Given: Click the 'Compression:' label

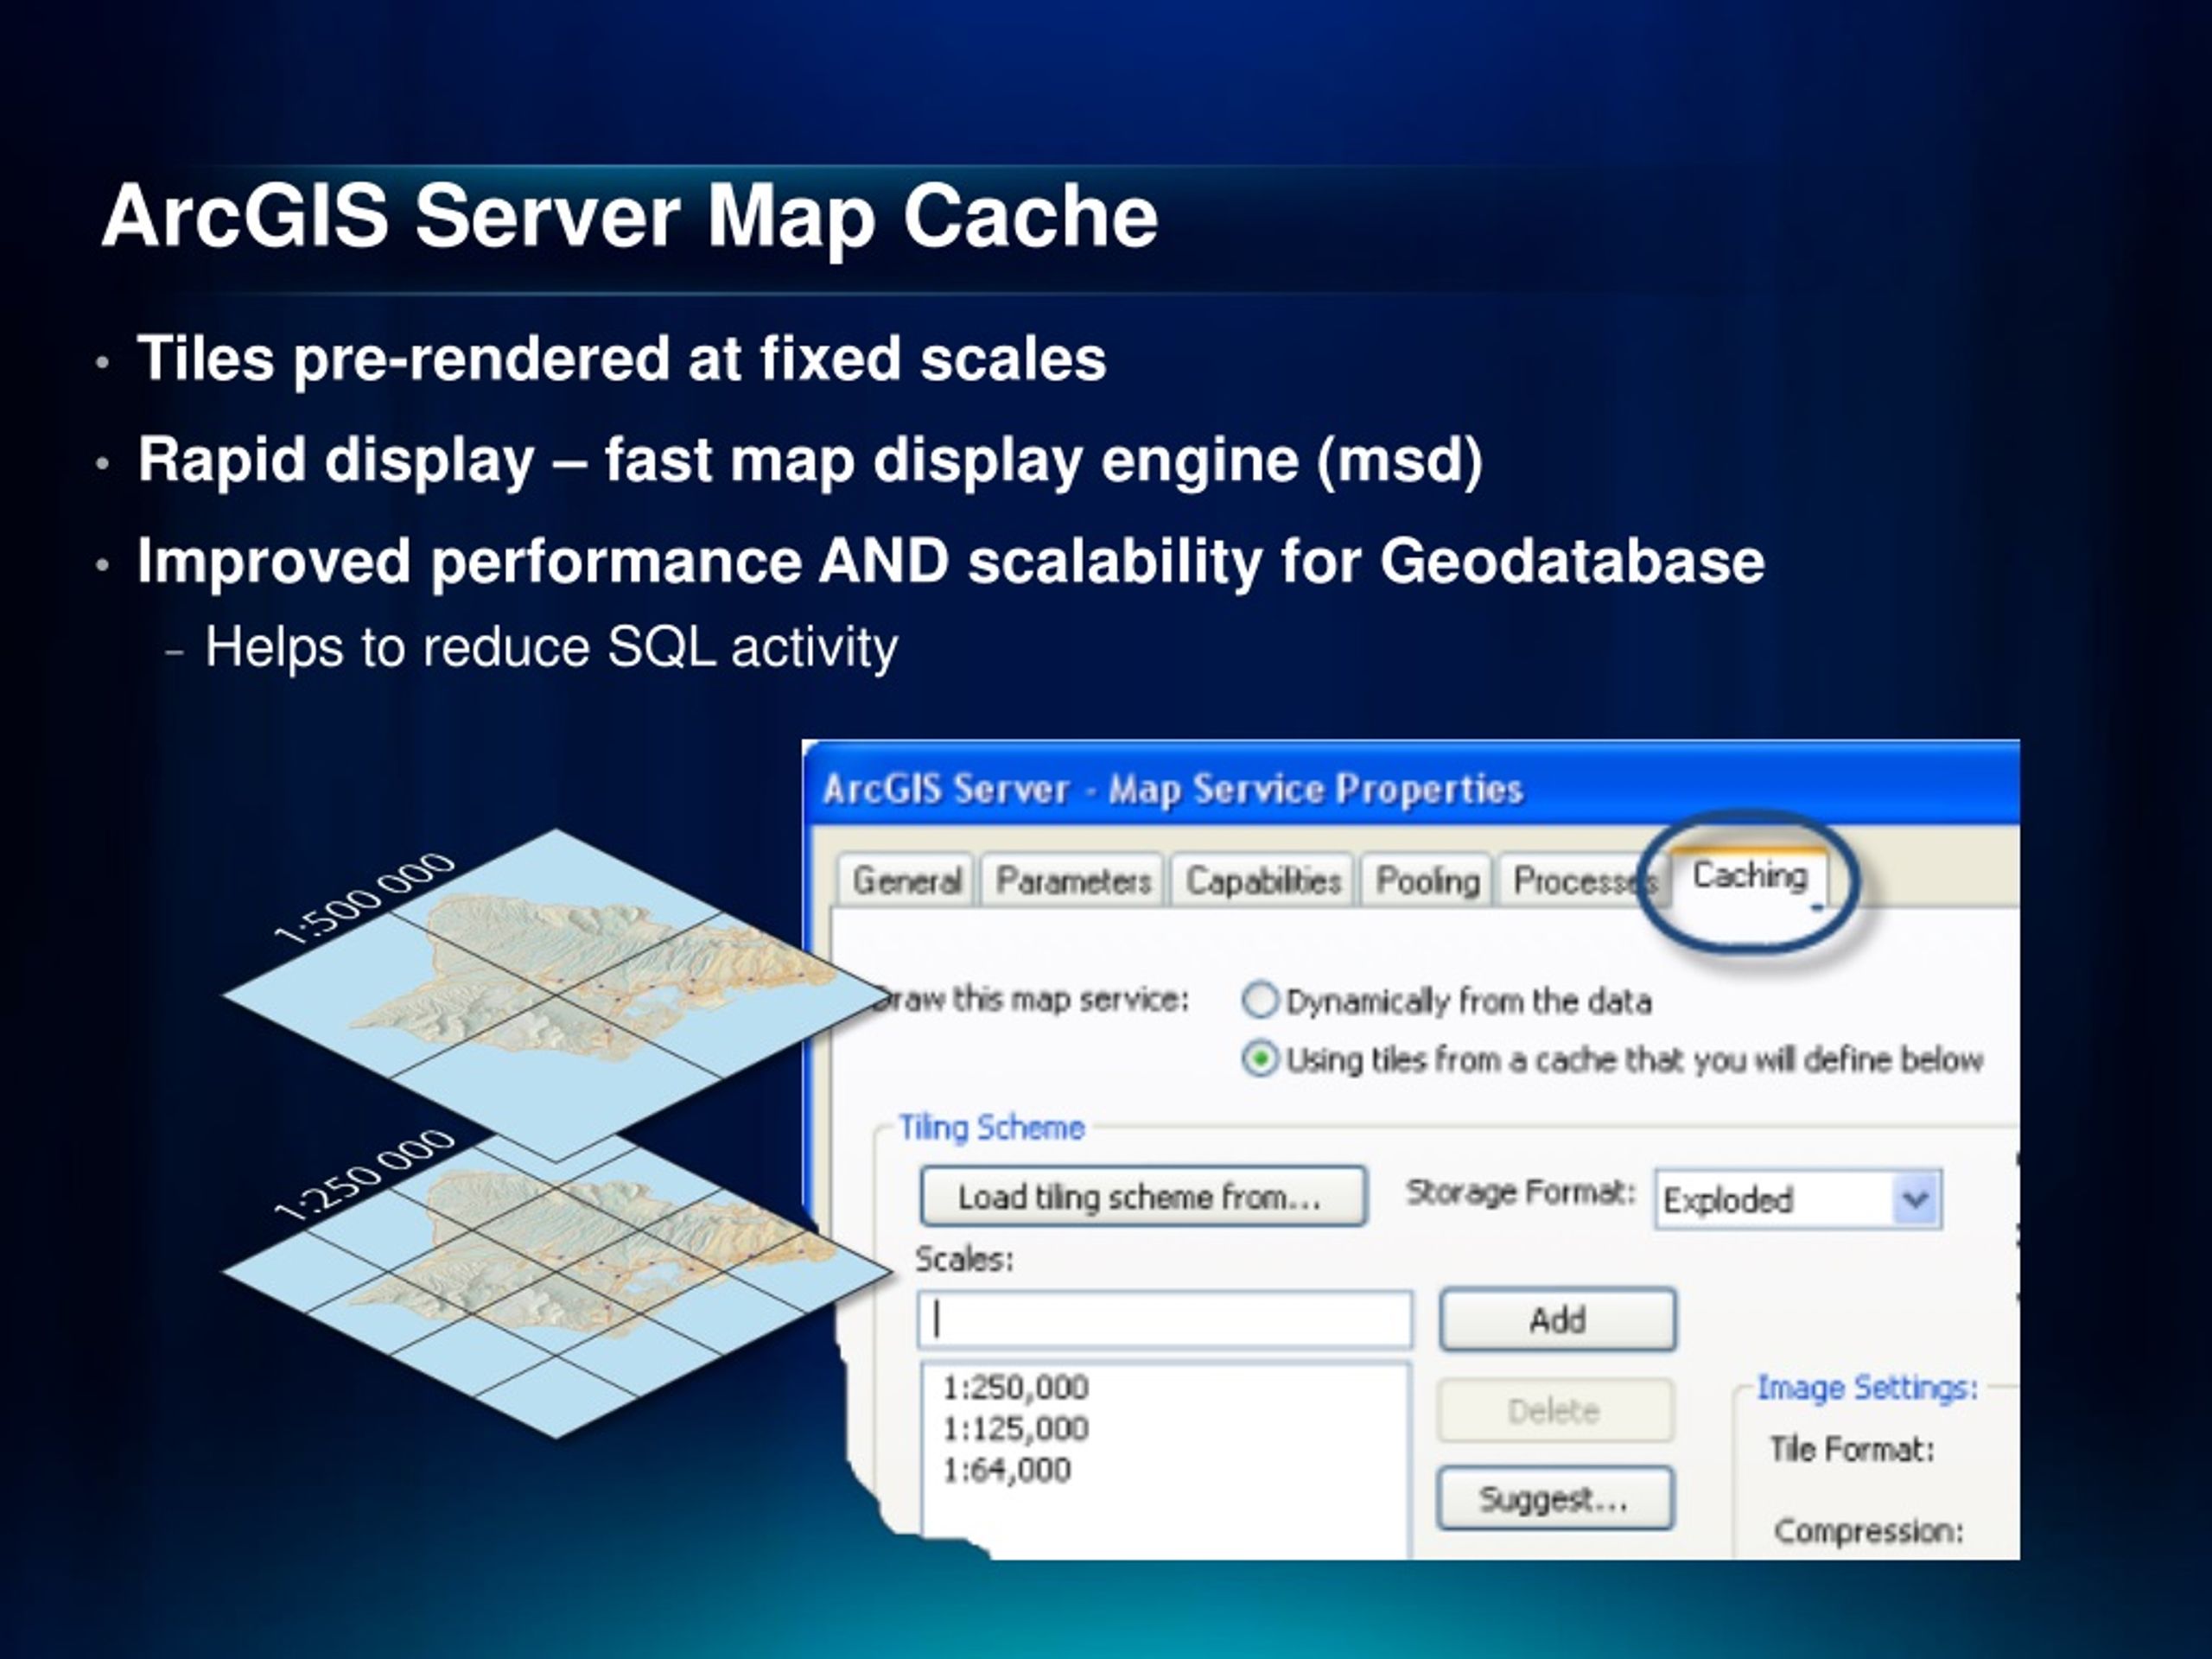Looking at the screenshot, I should point(1868,1531).
